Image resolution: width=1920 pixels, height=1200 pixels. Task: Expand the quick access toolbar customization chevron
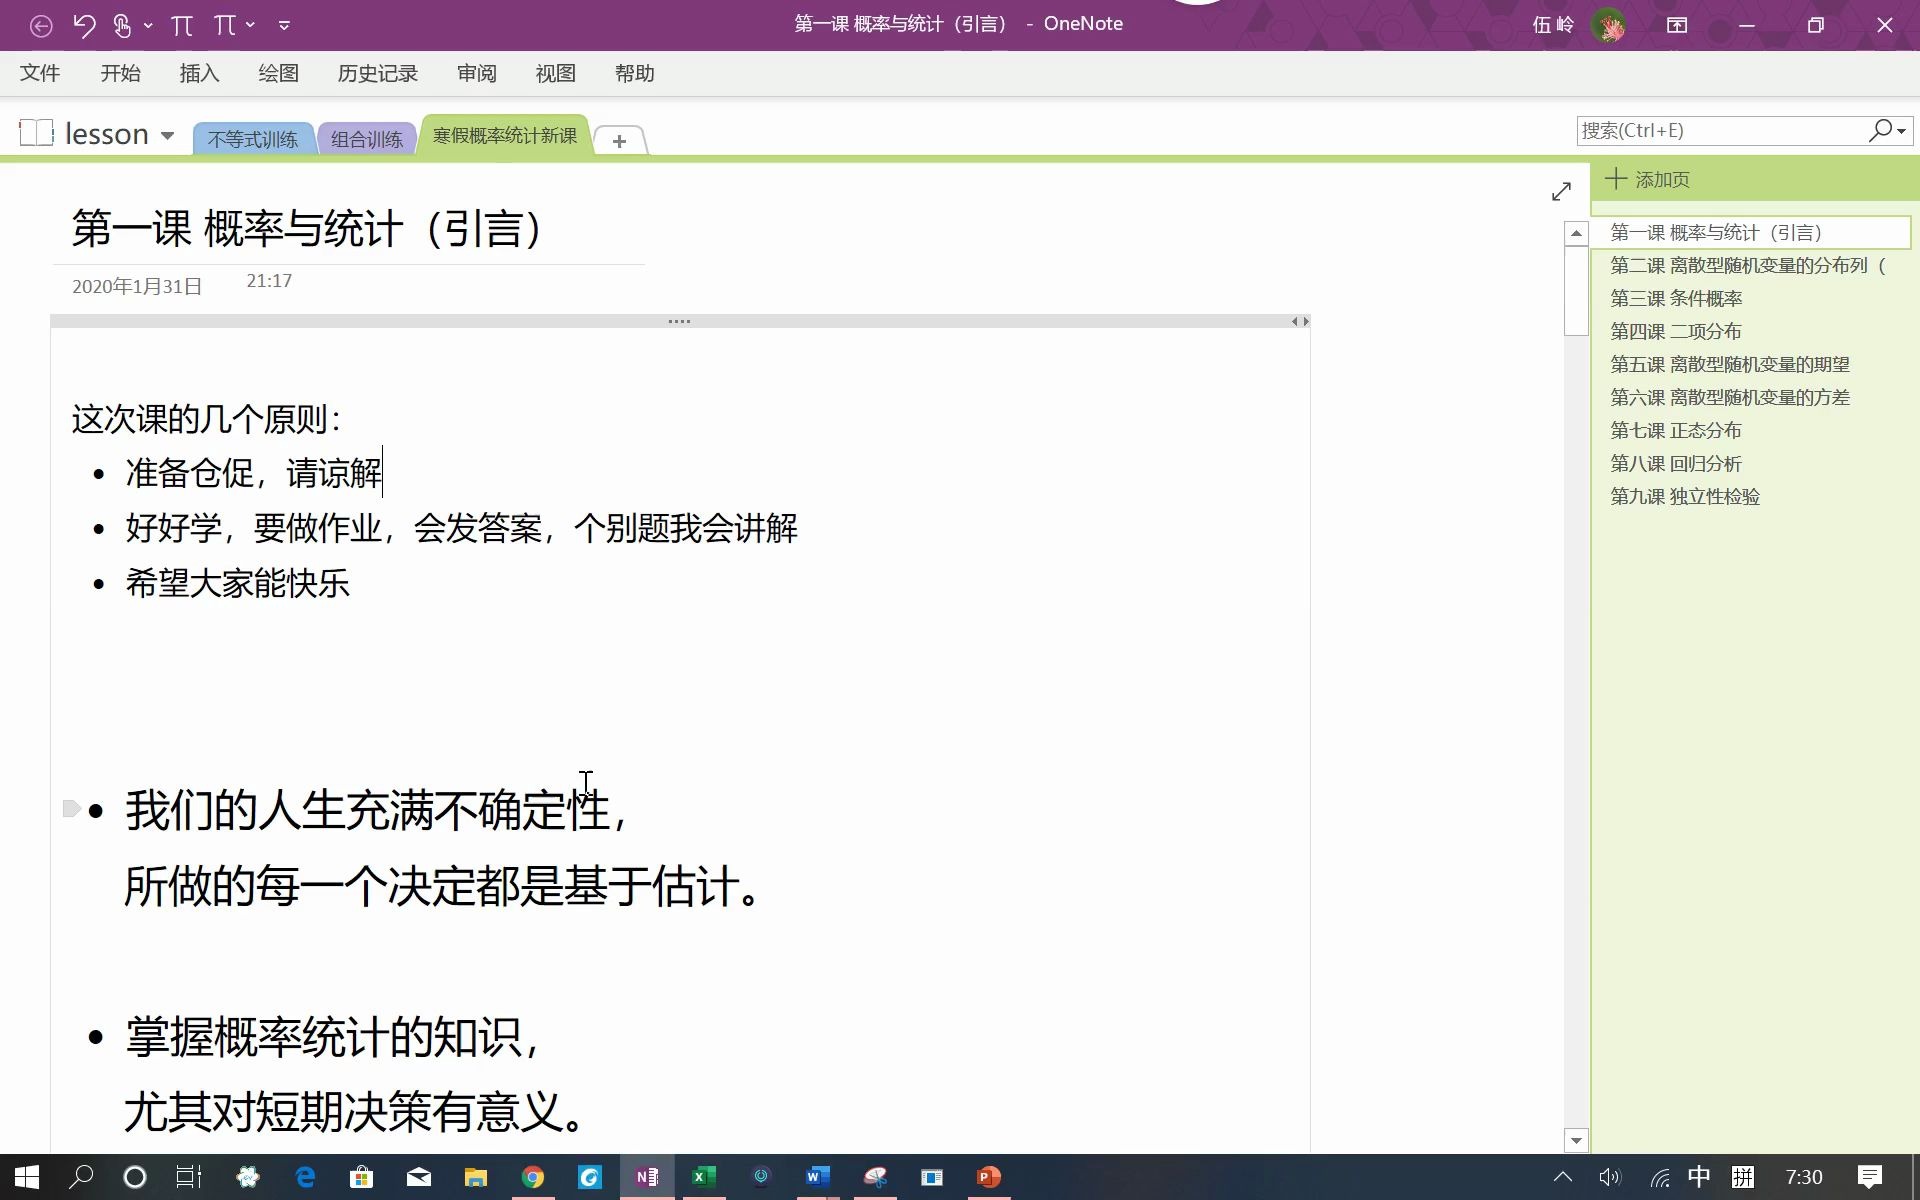click(x=285, y=25)
